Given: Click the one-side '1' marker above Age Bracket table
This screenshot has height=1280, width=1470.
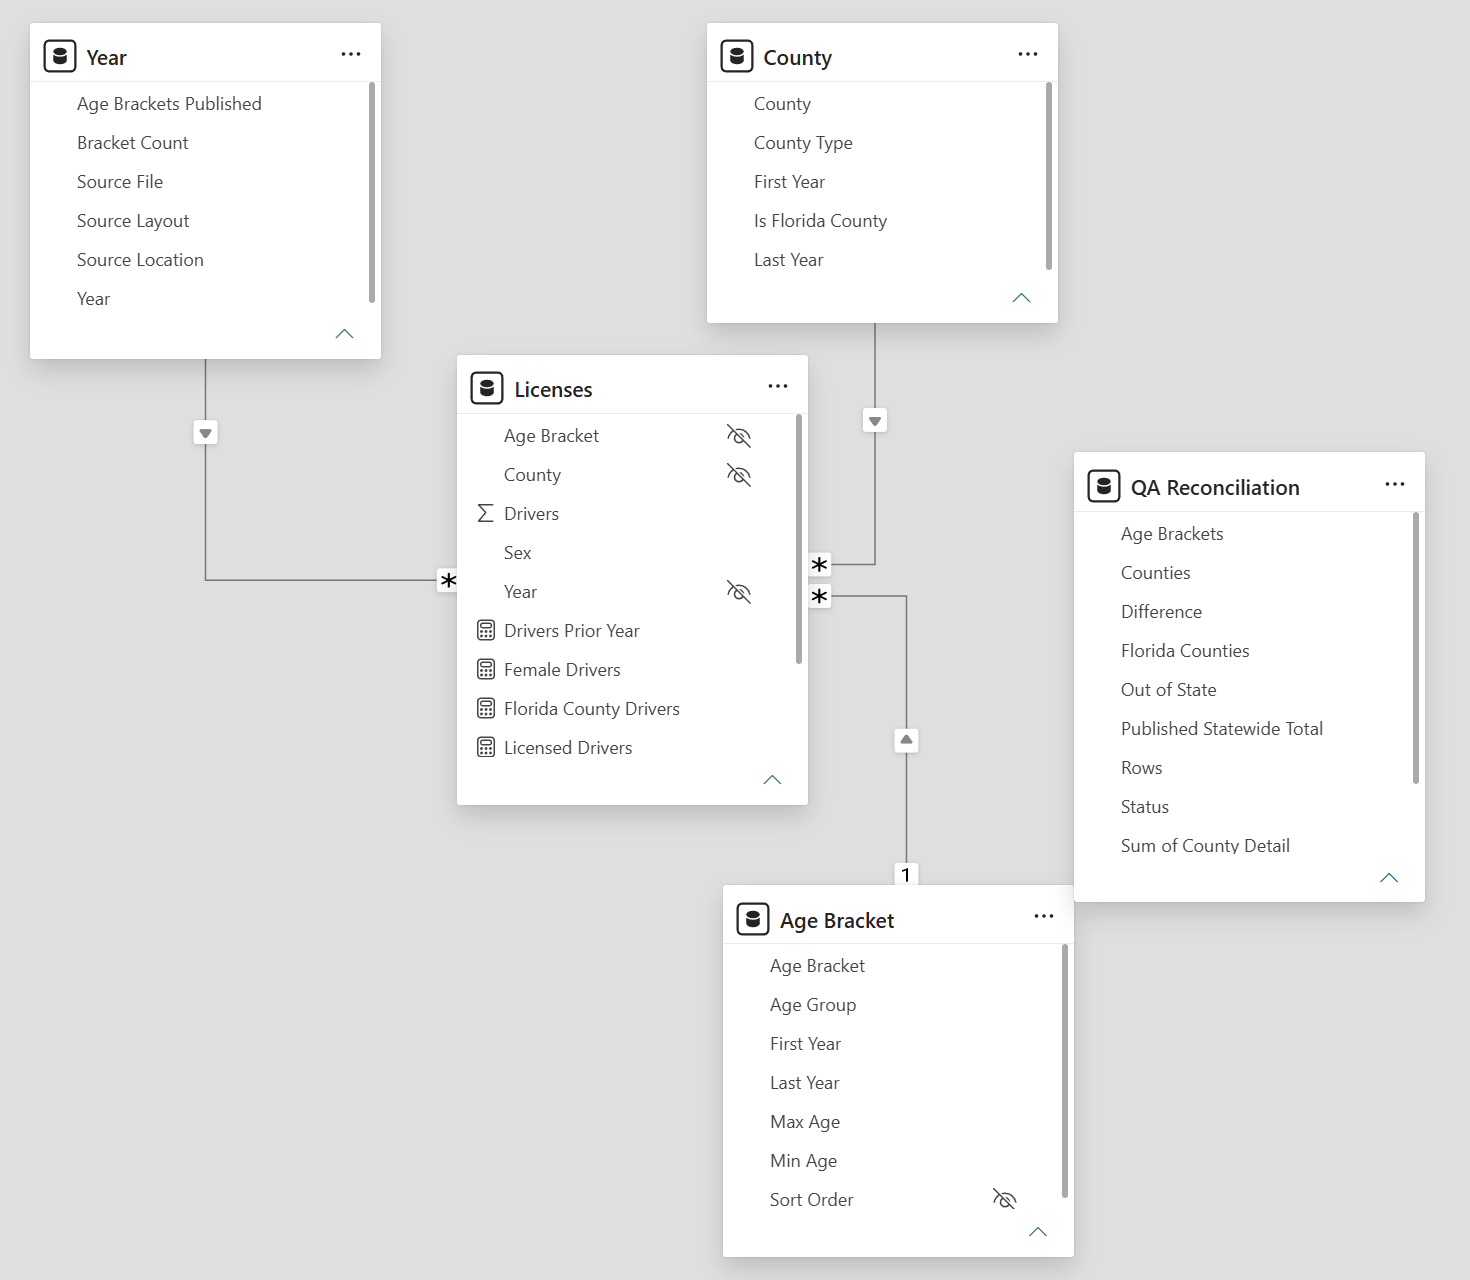Looking at the screenshot, I should coord(906,874).
